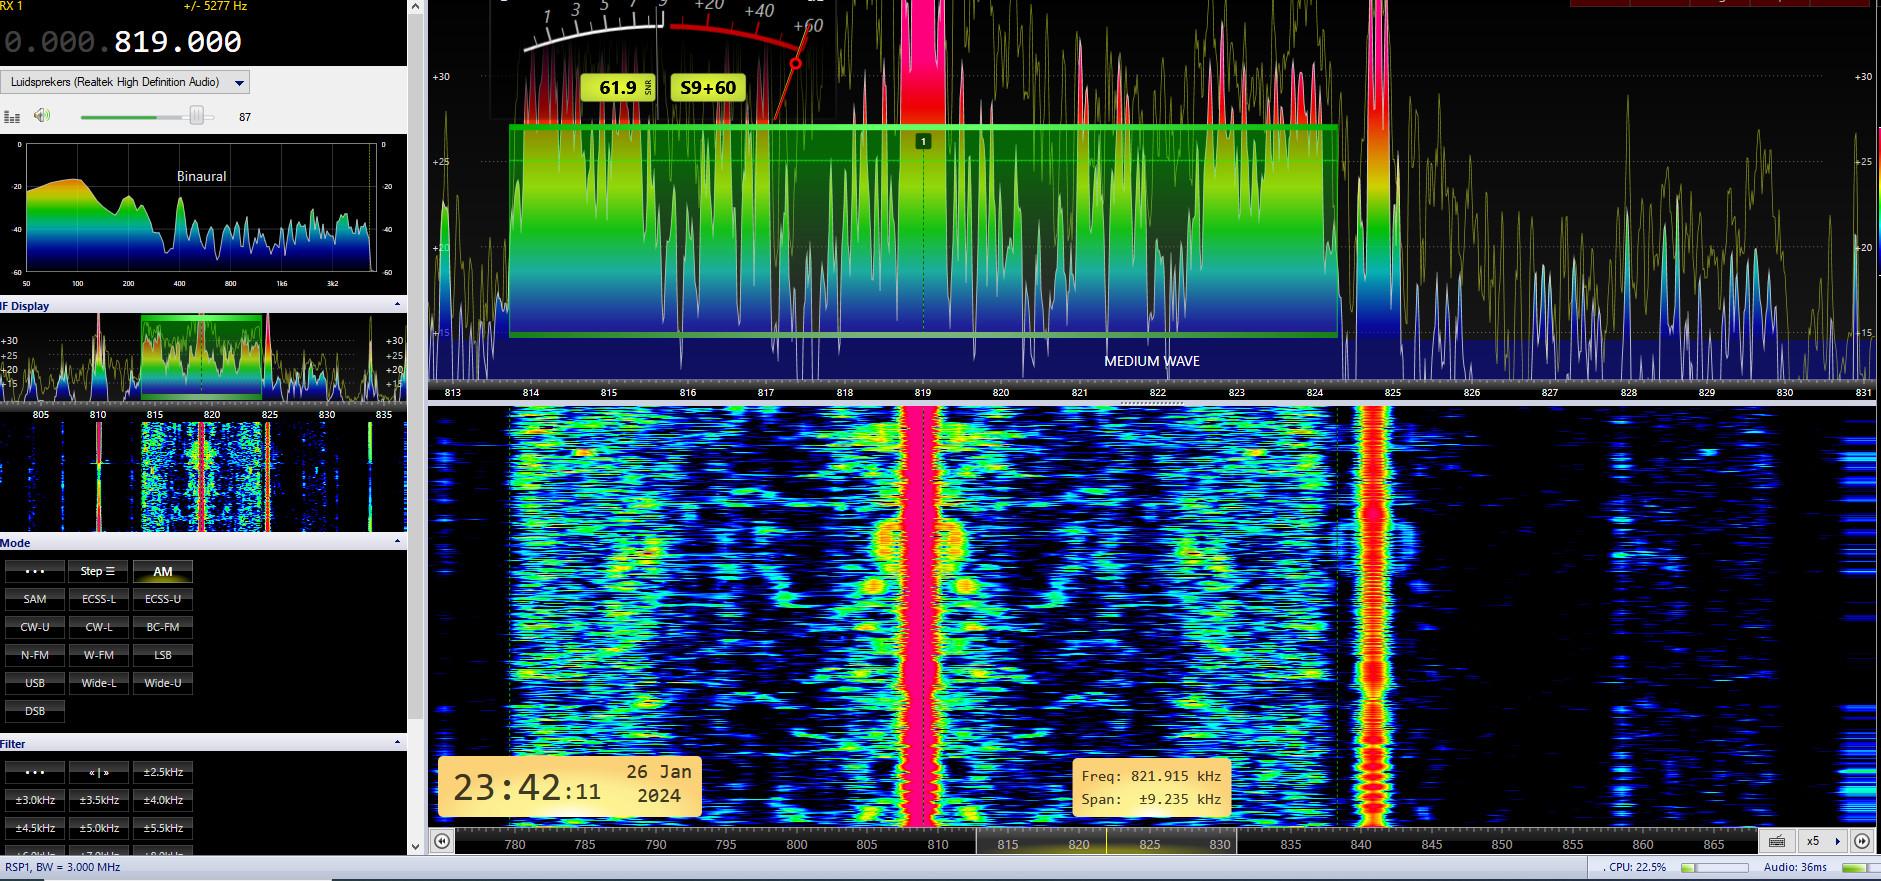Open the audio equalizer bars icon
Image resolution: width=1881 pixels, height=881 pixels.
pos(12,117)
